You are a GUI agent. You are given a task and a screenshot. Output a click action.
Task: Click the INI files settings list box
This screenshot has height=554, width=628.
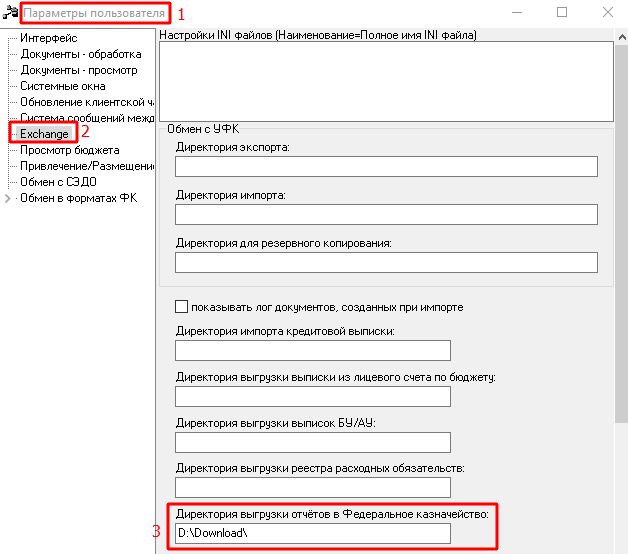[x=386, y=81]
